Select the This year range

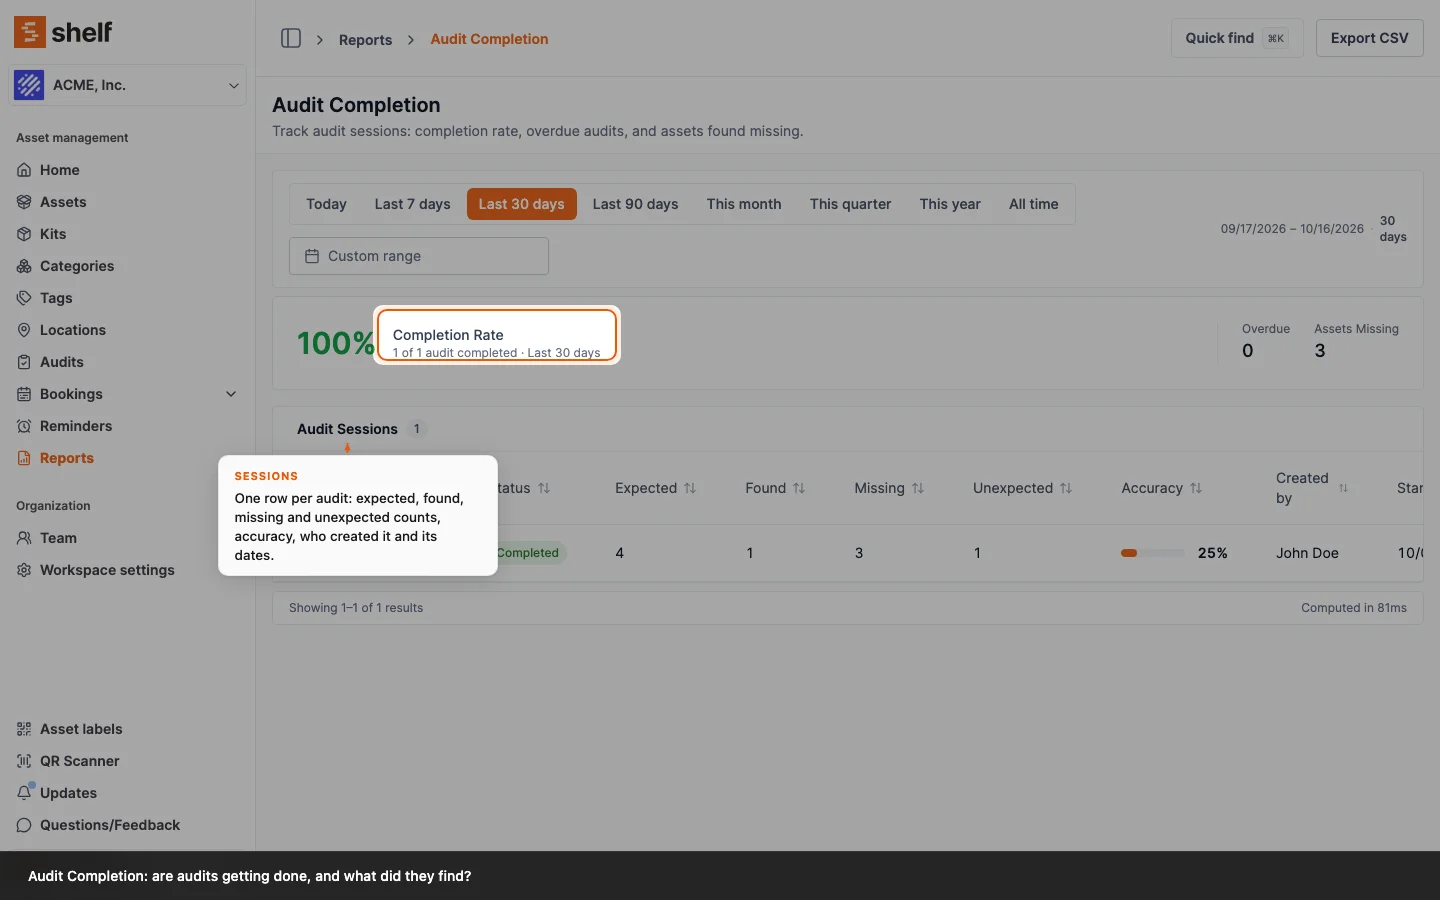click(950, 204)
